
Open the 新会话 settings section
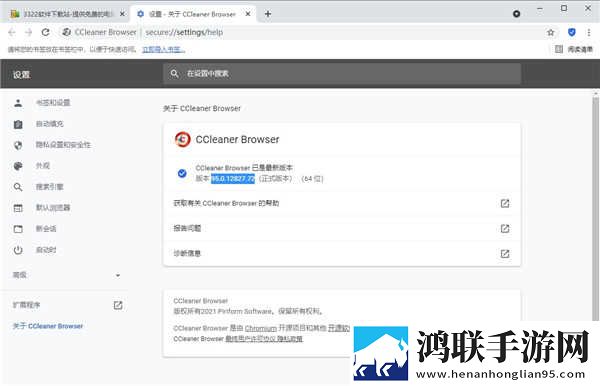point(46,229)
